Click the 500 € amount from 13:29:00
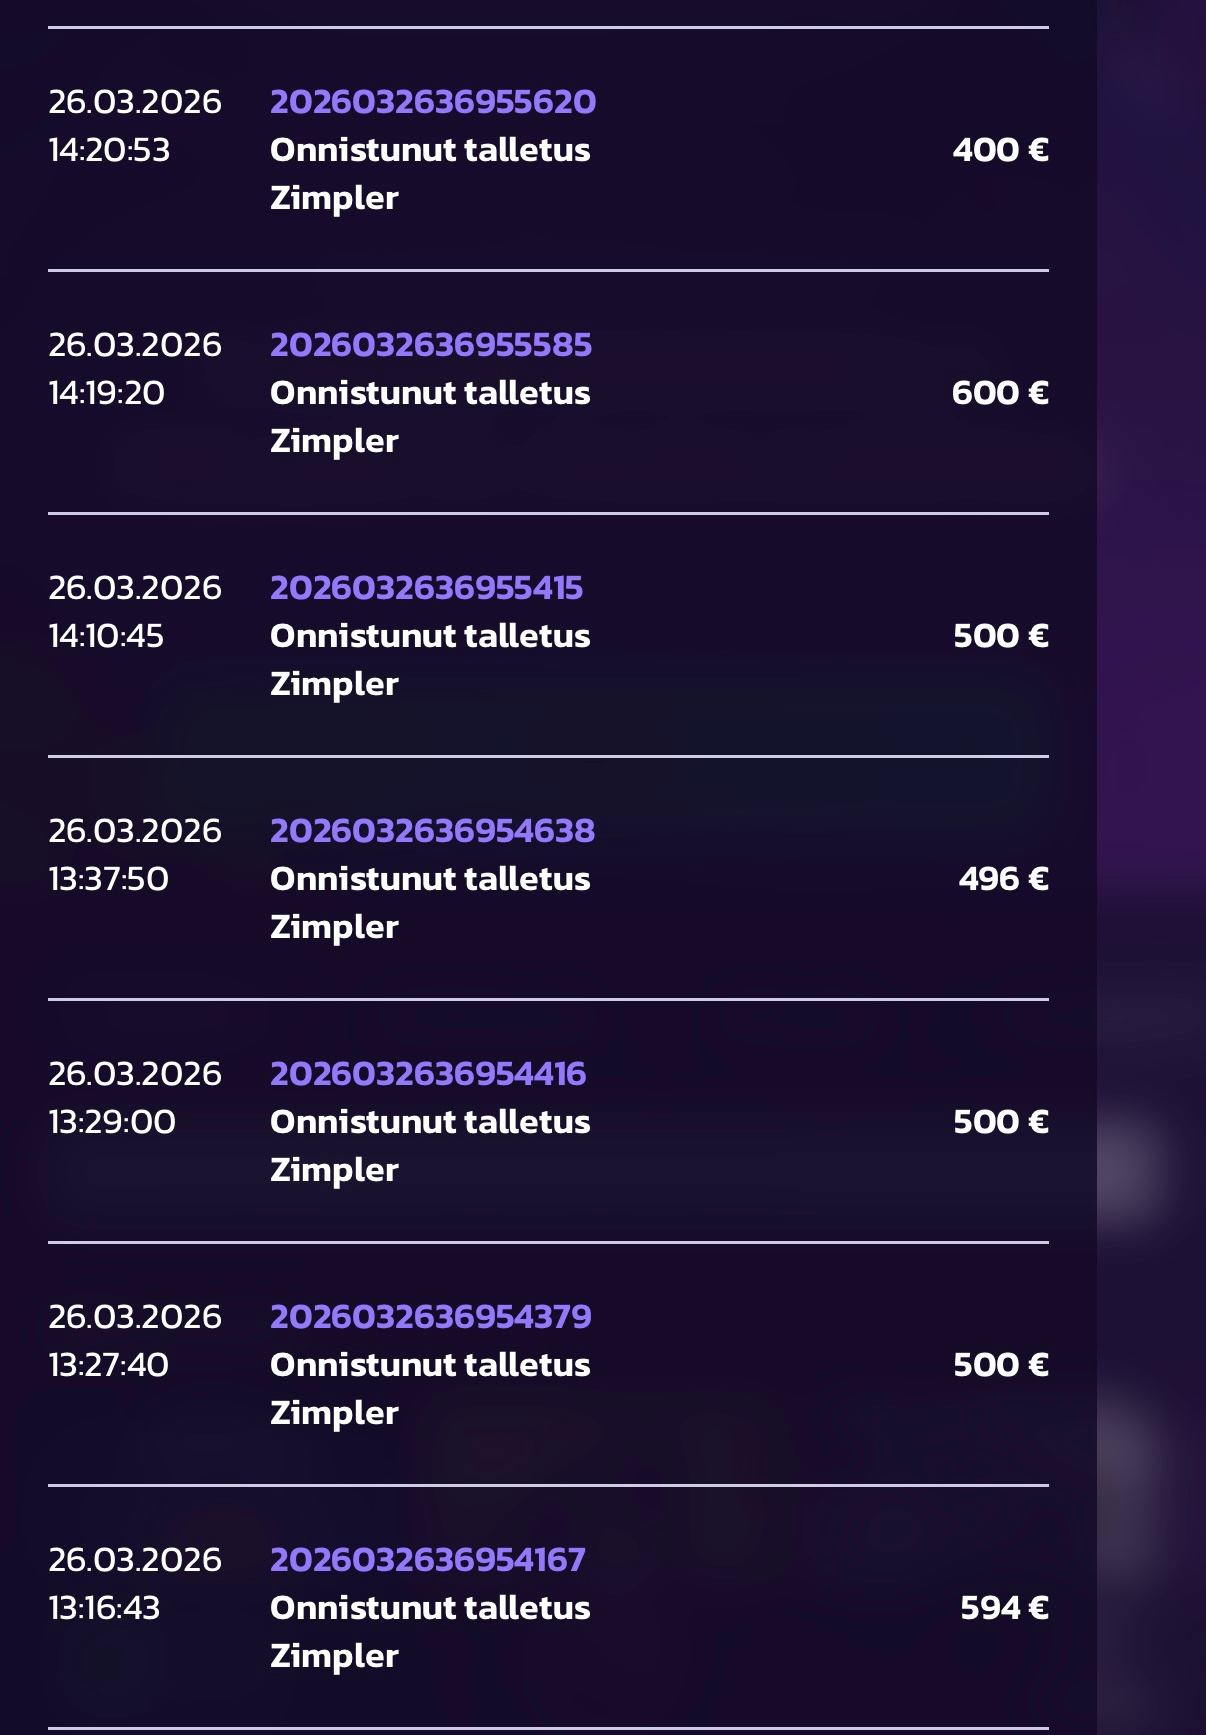 [x=1000, y=1122]
